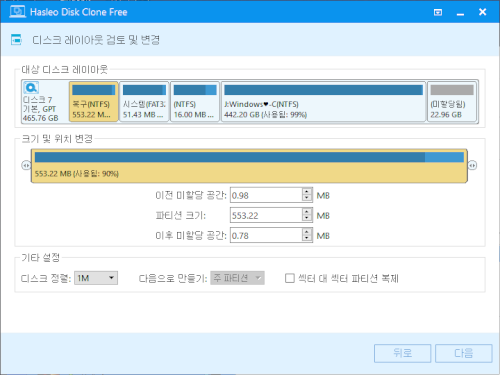The width and height of the screenshot is (500, 375).
Task: Select the (NTFS) 16.00 MB partition
Action: [x=195, y=102]
